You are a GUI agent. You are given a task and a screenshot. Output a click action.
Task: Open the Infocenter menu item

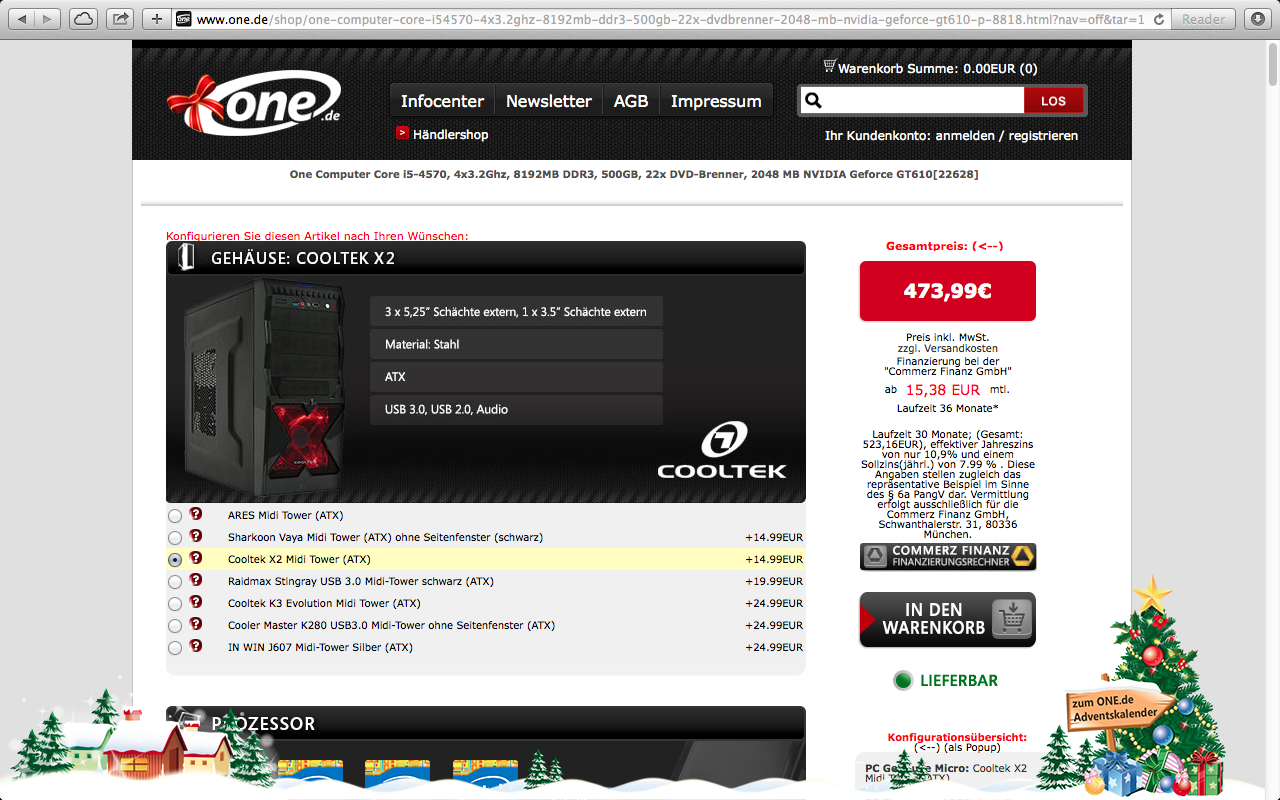click(x=442, y=101)
